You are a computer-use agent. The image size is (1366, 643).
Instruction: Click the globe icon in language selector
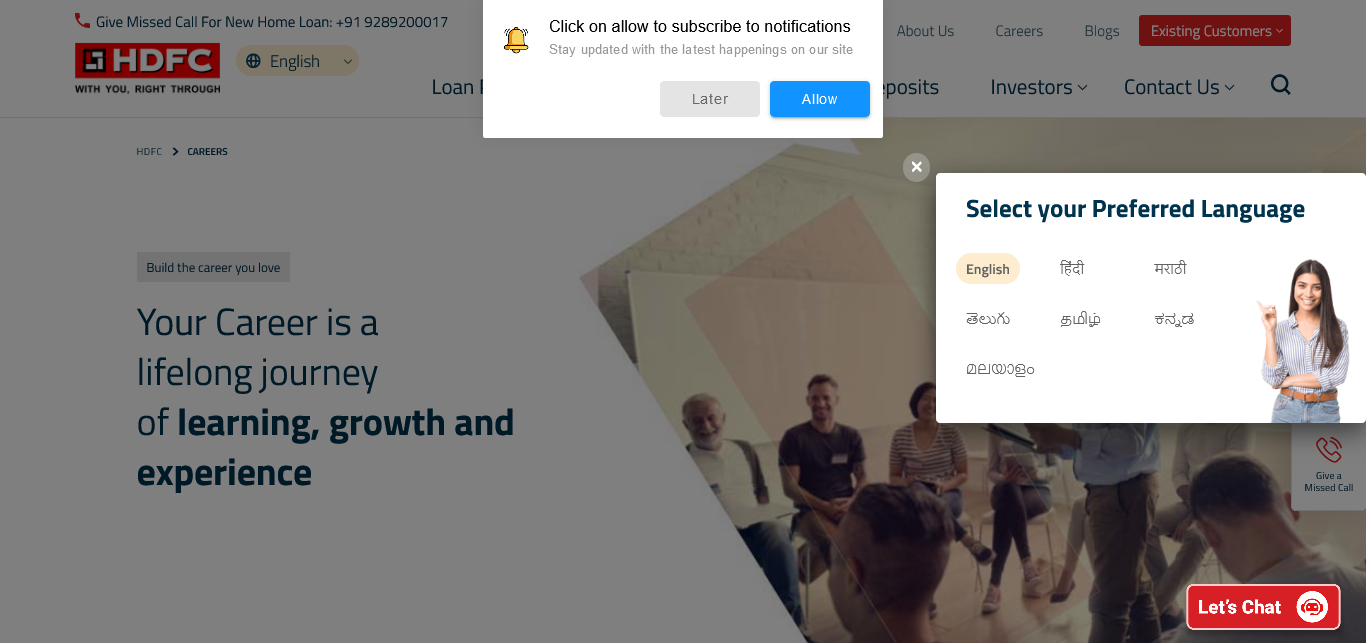[253, 61]
